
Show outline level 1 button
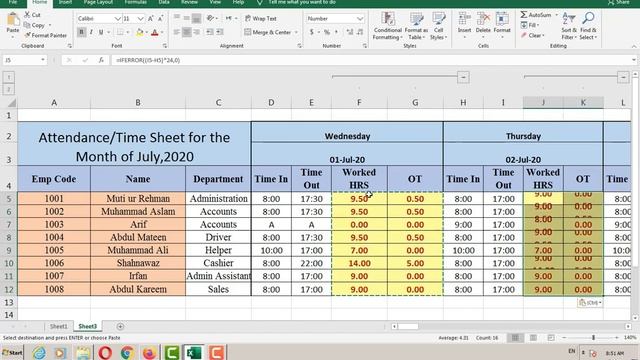(9, 77)
